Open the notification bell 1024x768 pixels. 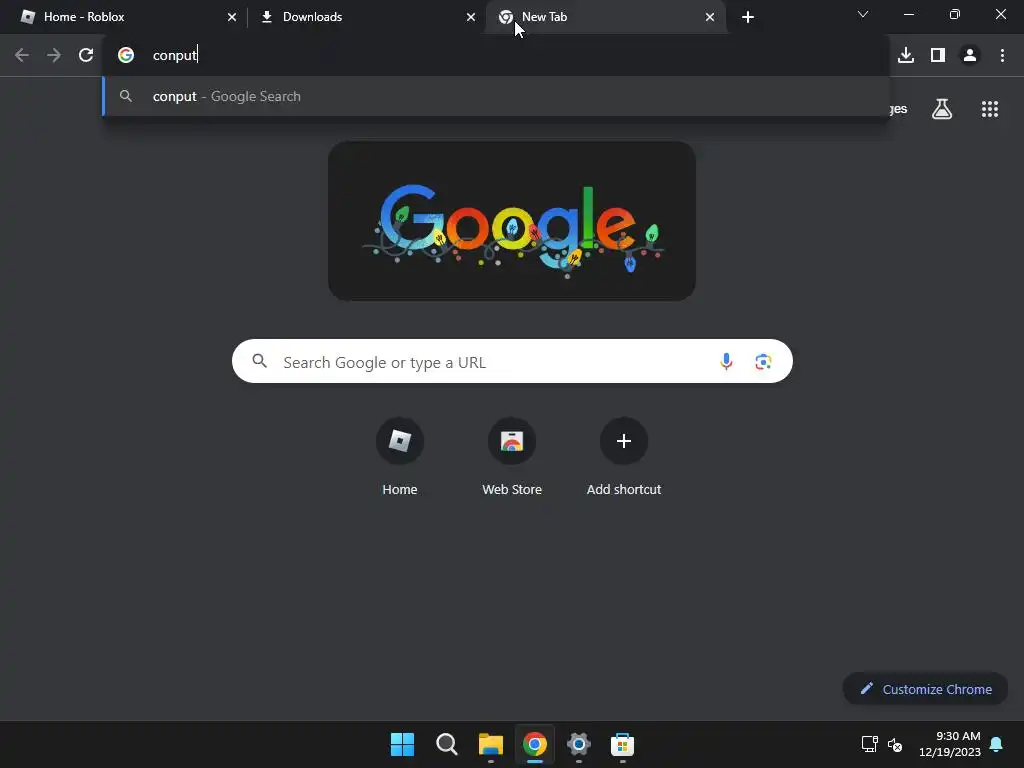pyautogui.click(x=997, y=744)
